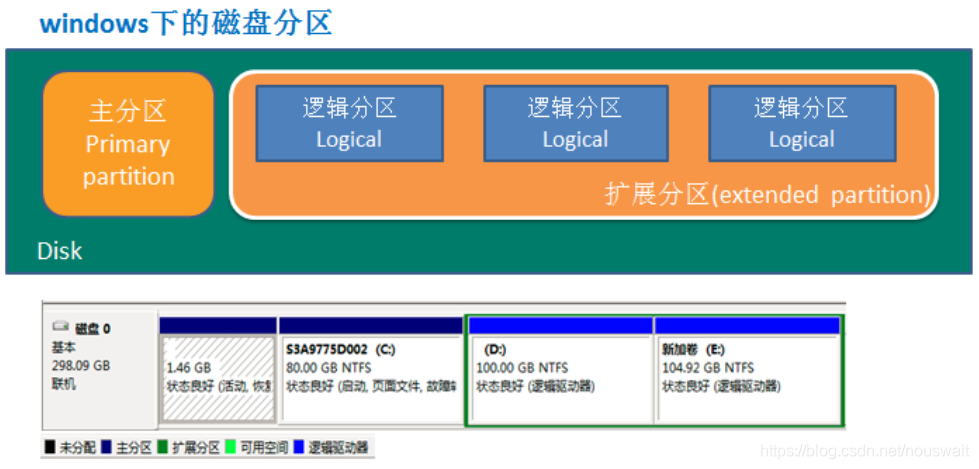Click the 80.00 GB NTFS text
Viewport: 979px width, 469px height.
click(x=328, y=368)
